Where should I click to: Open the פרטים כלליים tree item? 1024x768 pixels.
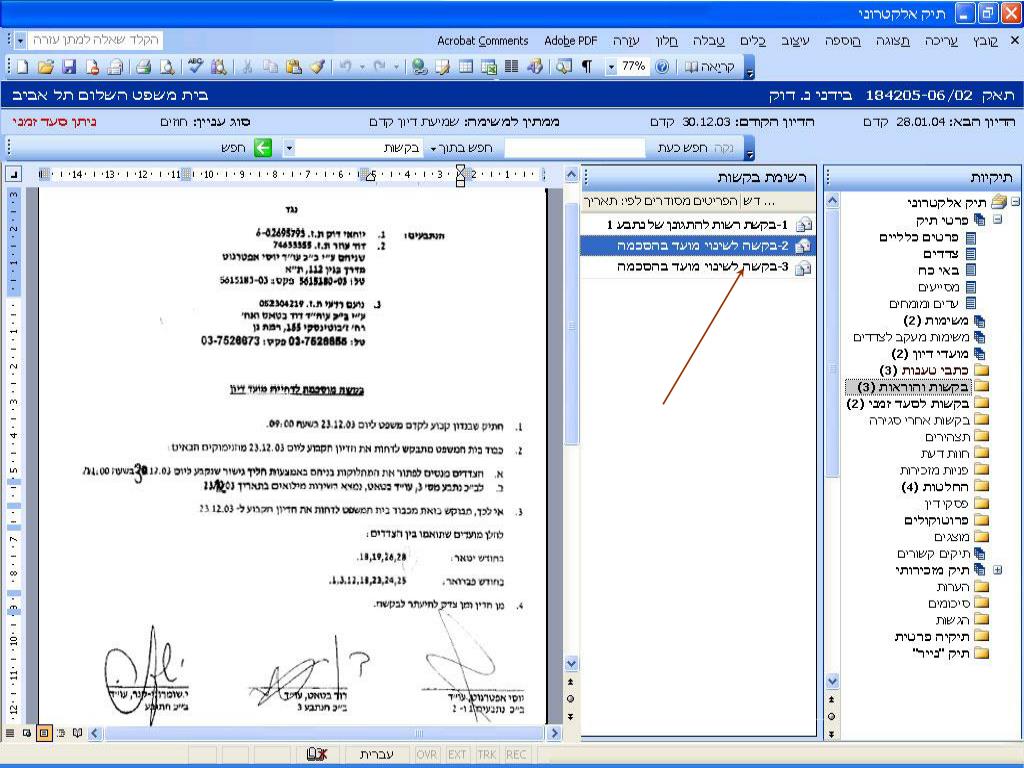tap(927, 237)
